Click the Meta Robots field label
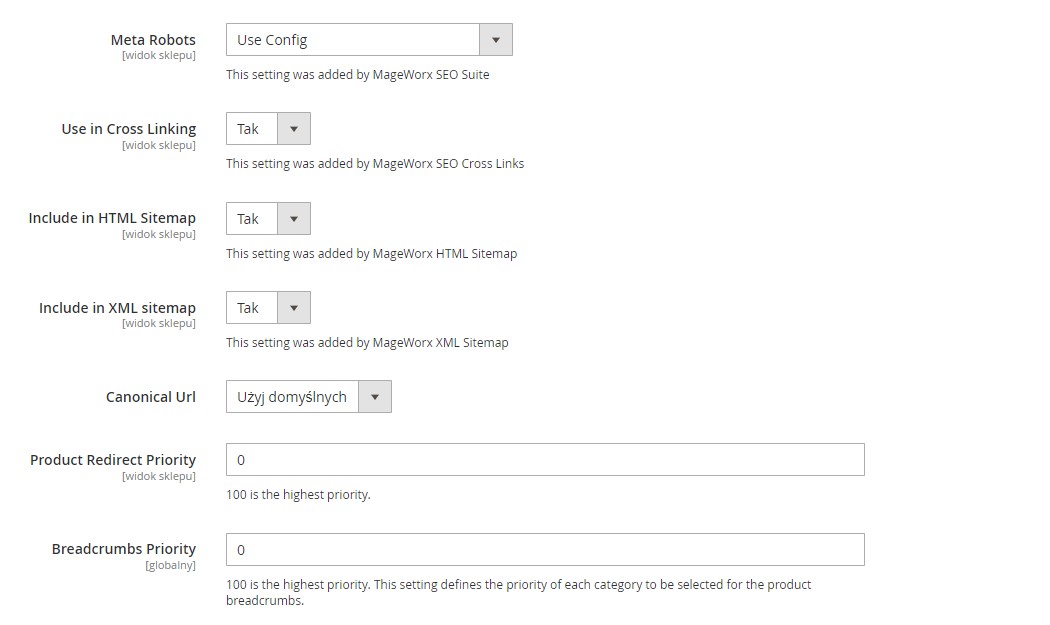This screenshot has height=625, width=1050. pyautogui.click(x=153, y=40)
